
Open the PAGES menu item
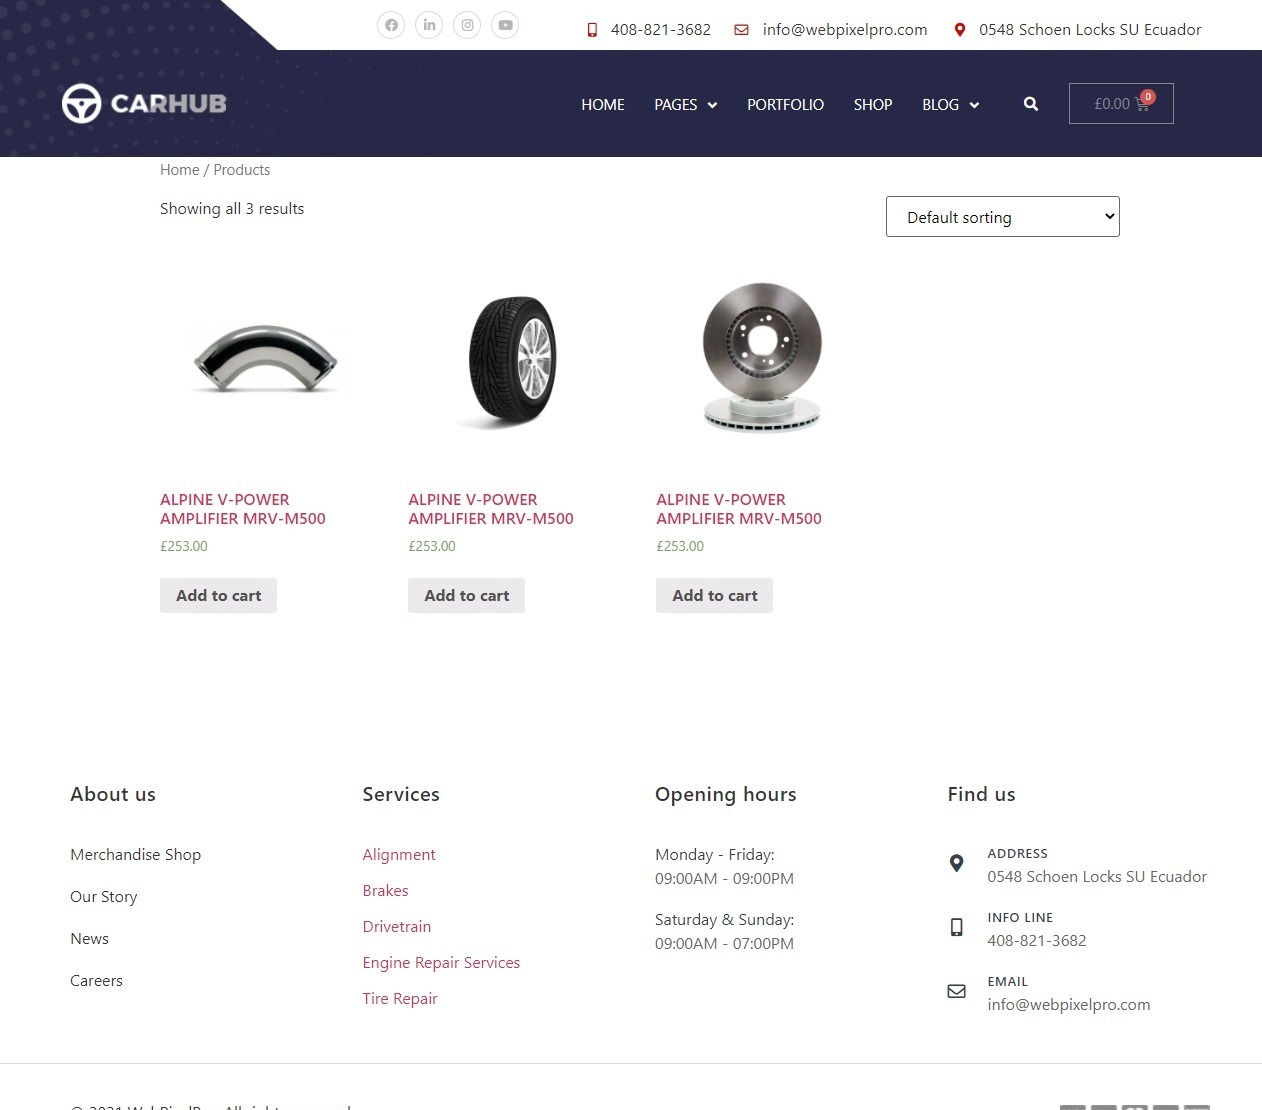(x=676, y=104)
